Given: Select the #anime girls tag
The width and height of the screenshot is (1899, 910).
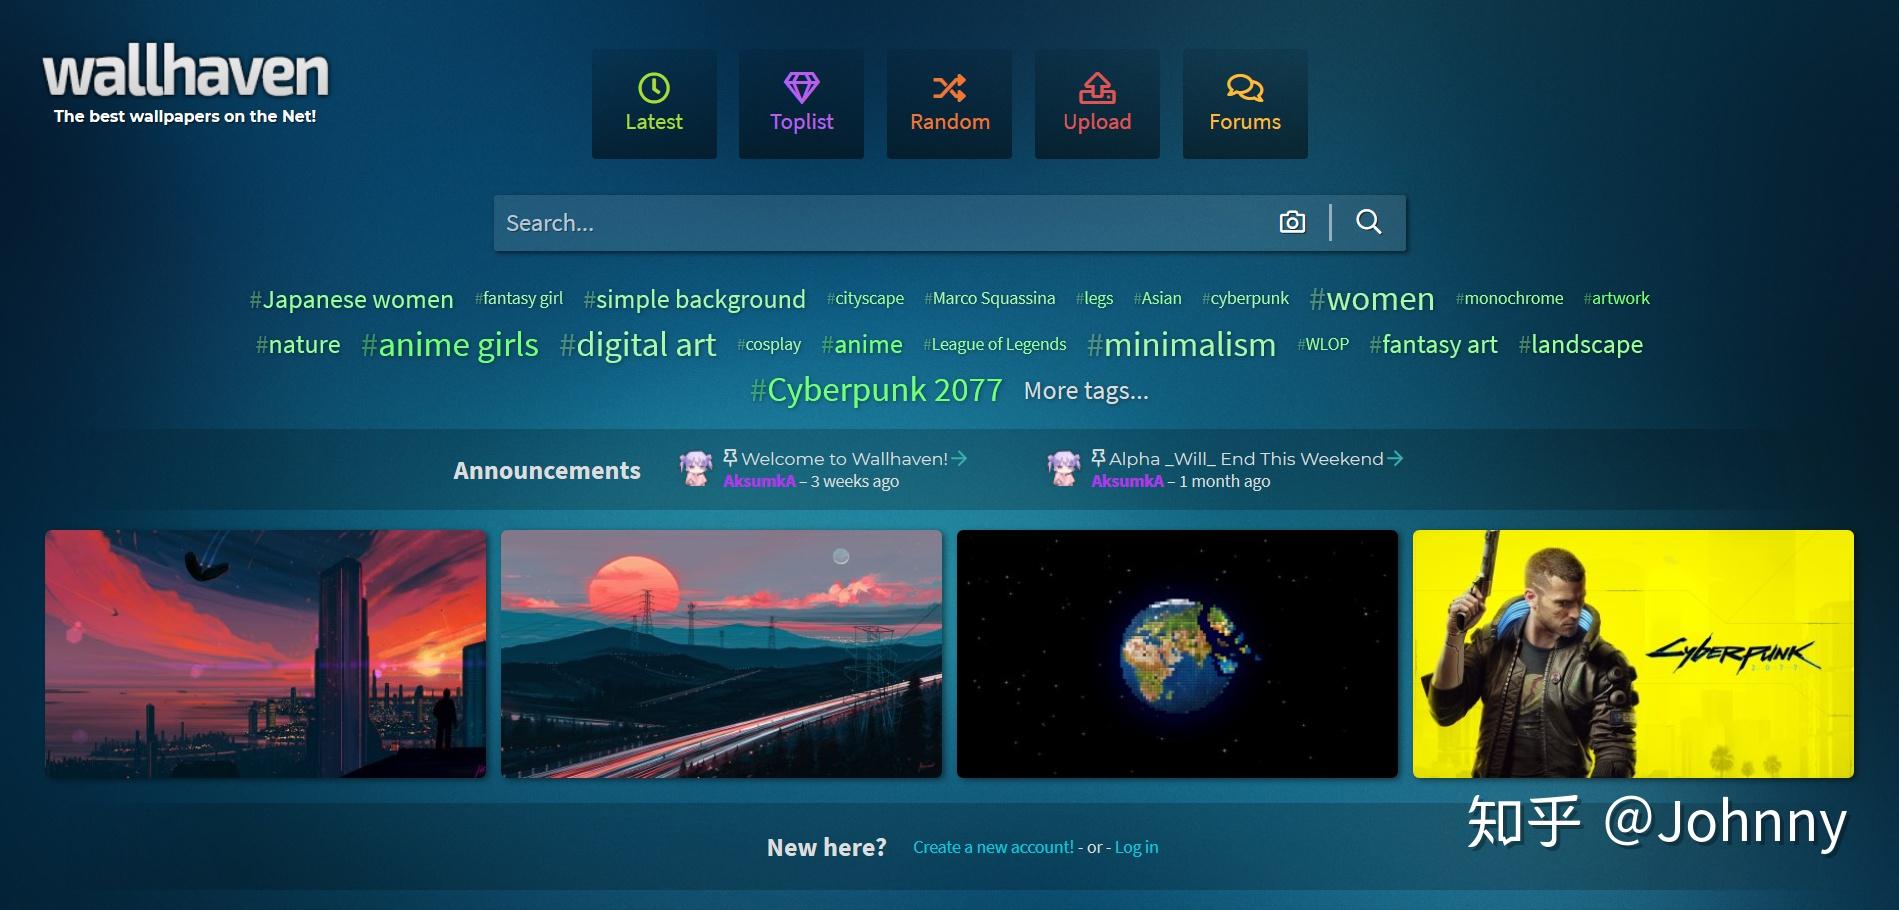Looking at the screenshot, I should click(450, 345).
